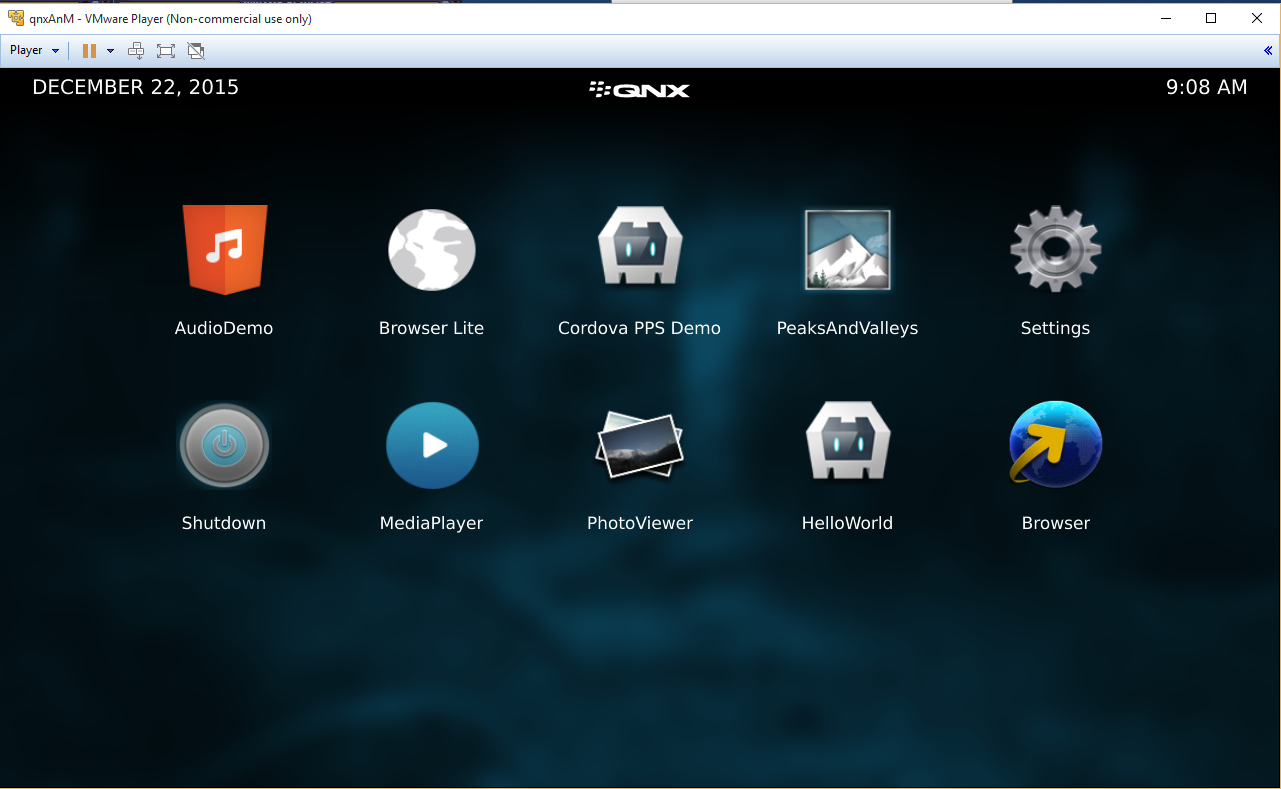The image size is (1281, 789).
Task: Click the December 22, 2015 date
Action: point(136,87)
